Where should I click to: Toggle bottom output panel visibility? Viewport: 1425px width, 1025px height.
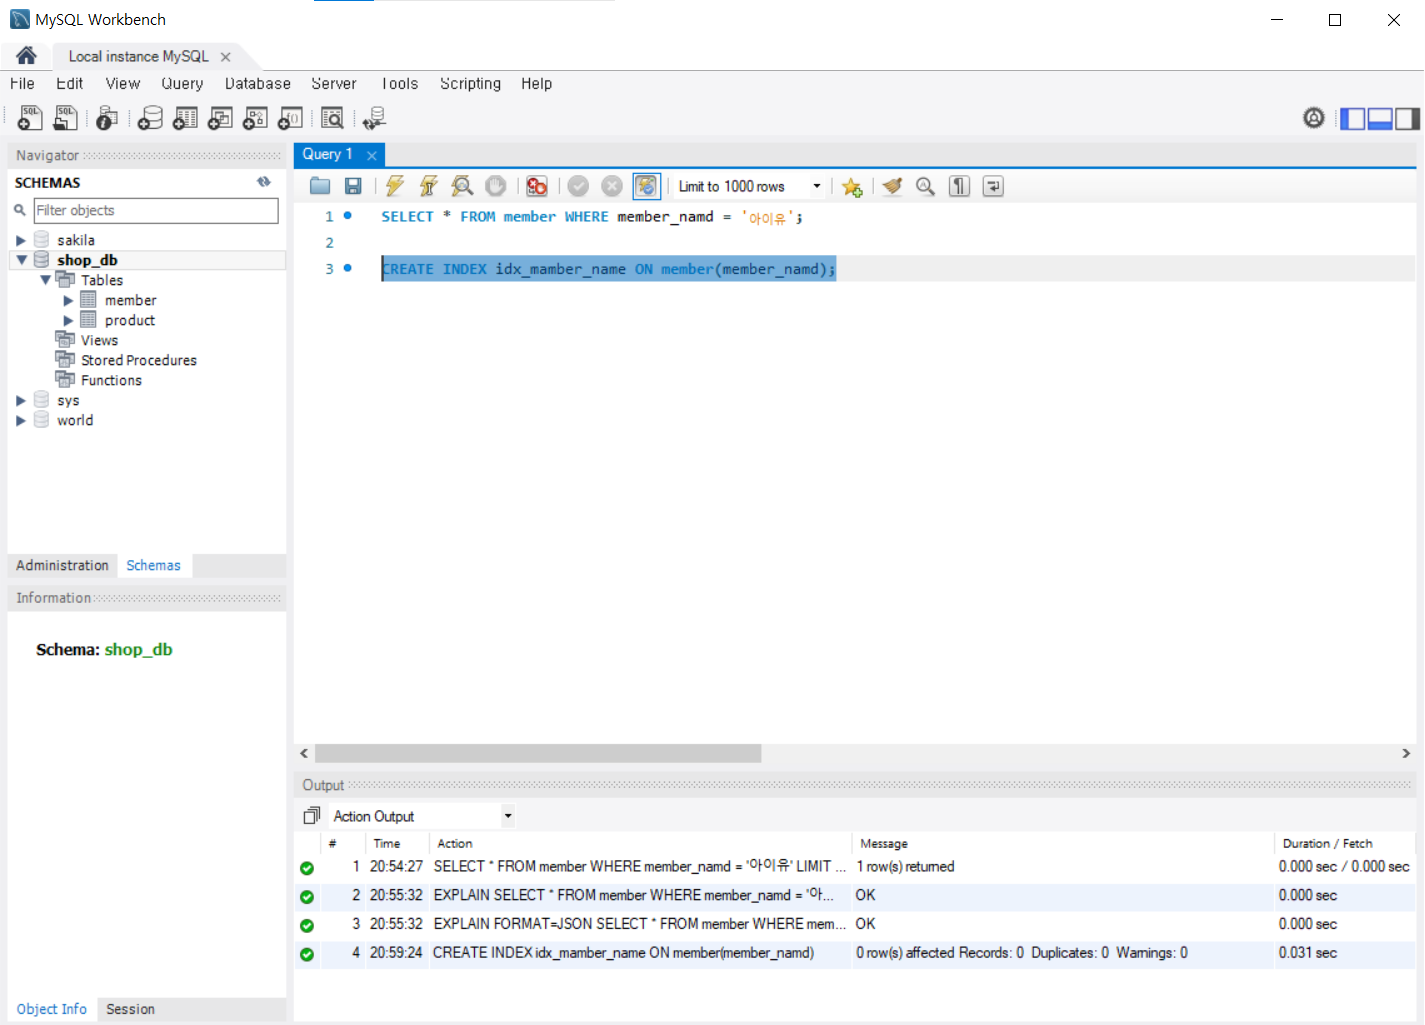[1380, 118]
